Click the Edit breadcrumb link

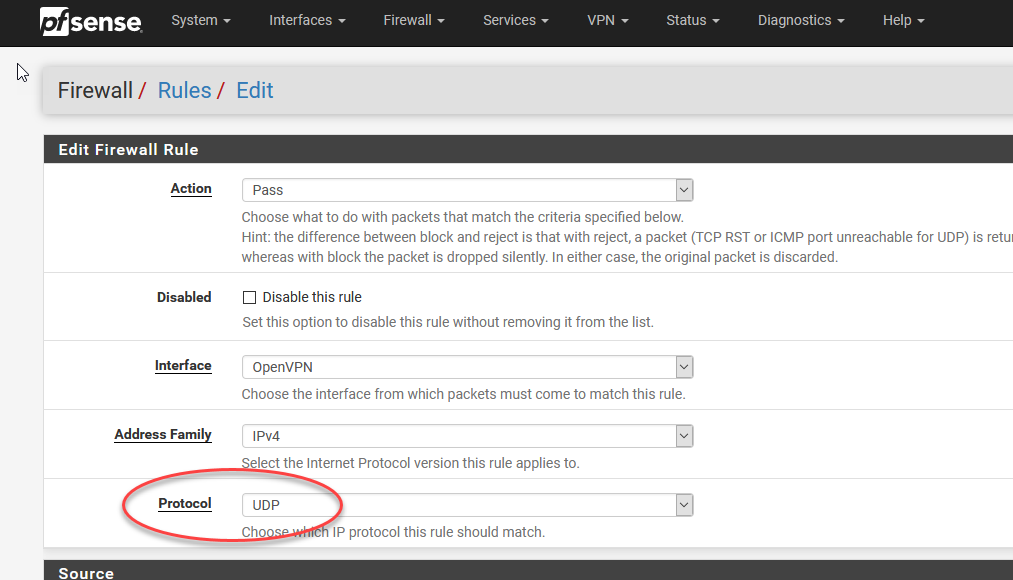tap(255, 90)
